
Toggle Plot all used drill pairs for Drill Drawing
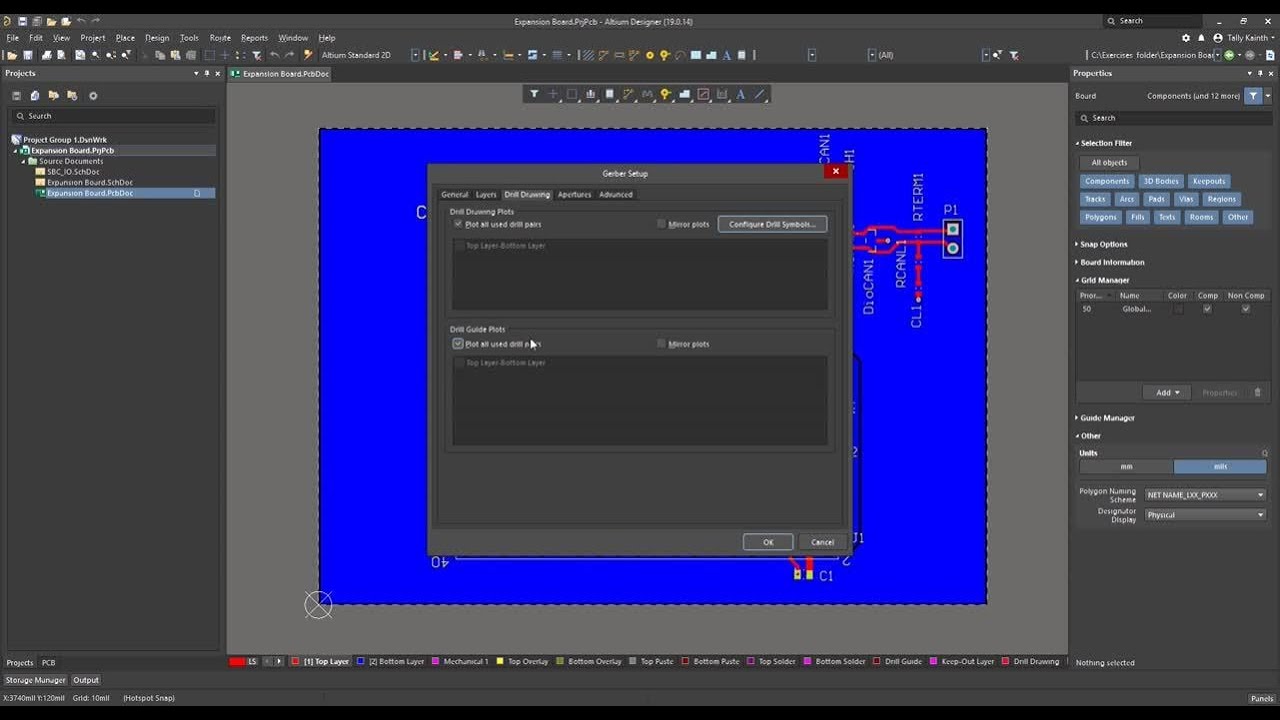(459, 224)
